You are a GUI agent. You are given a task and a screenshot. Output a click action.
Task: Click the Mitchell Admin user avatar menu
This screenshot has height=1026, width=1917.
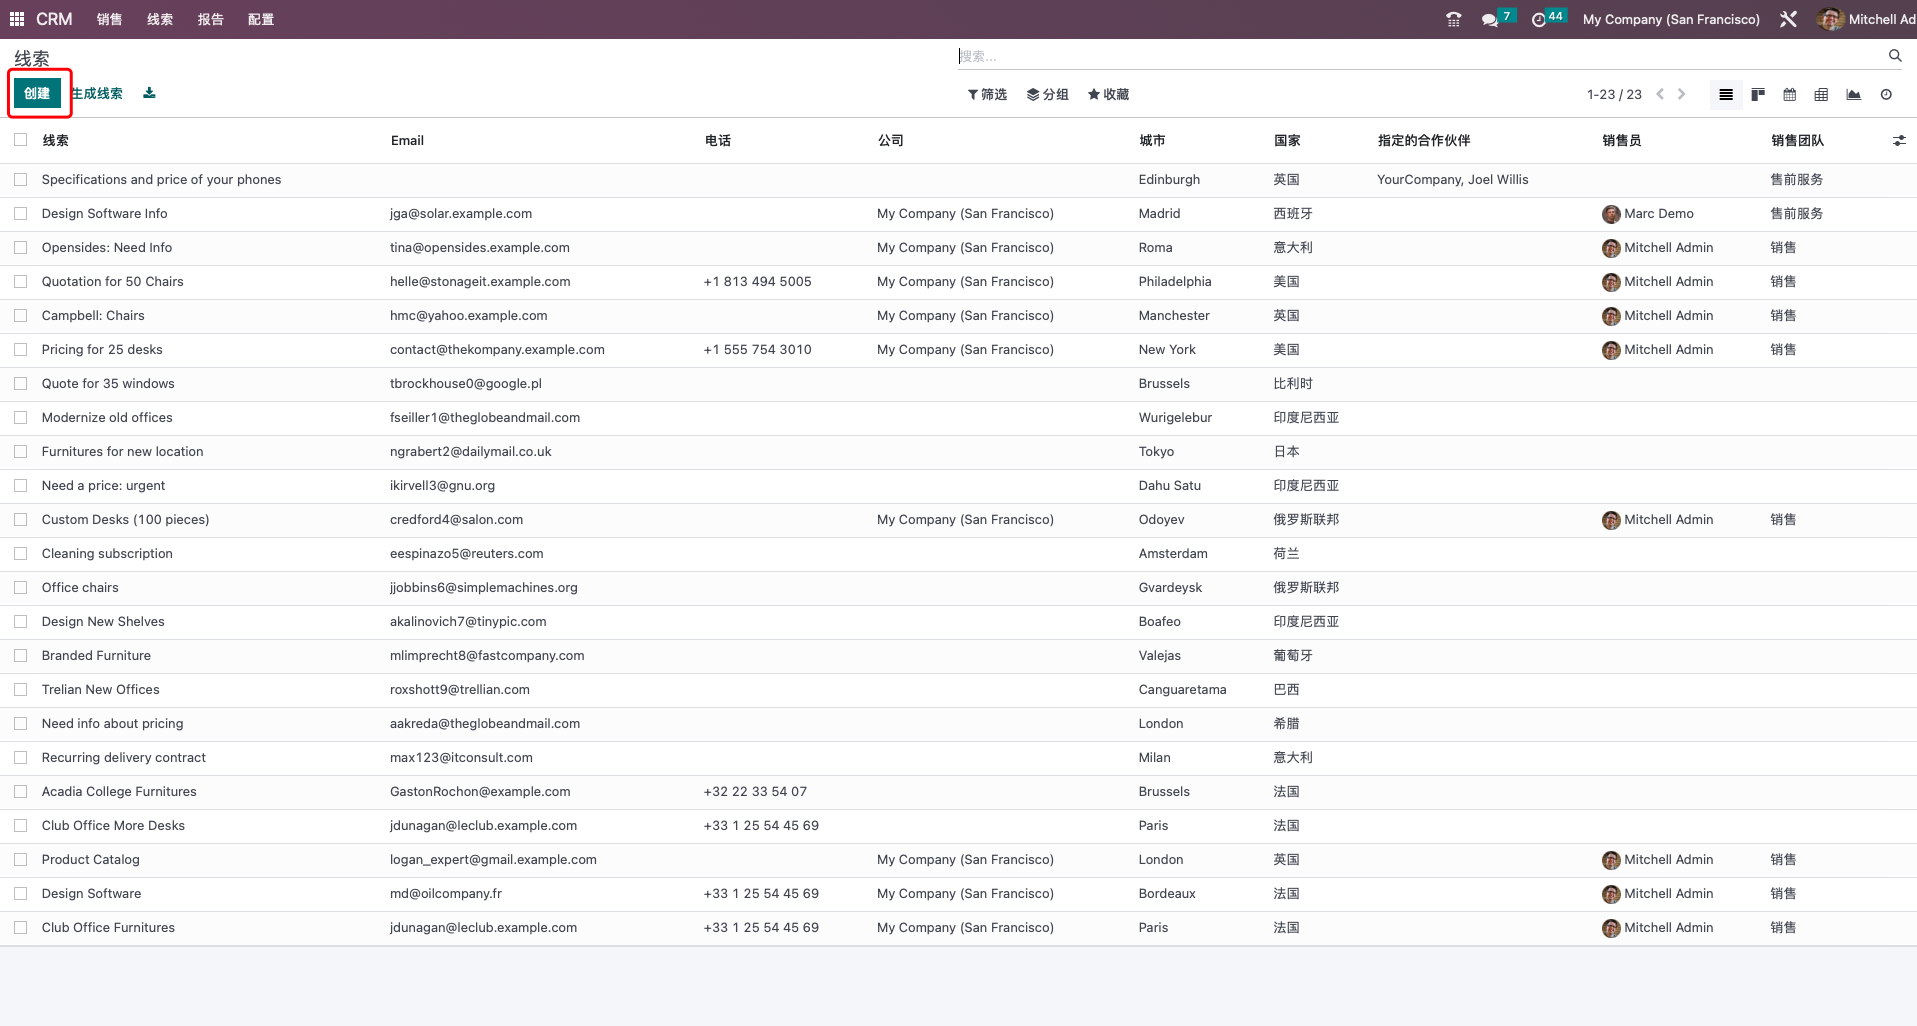click(x=1867, y=19)
